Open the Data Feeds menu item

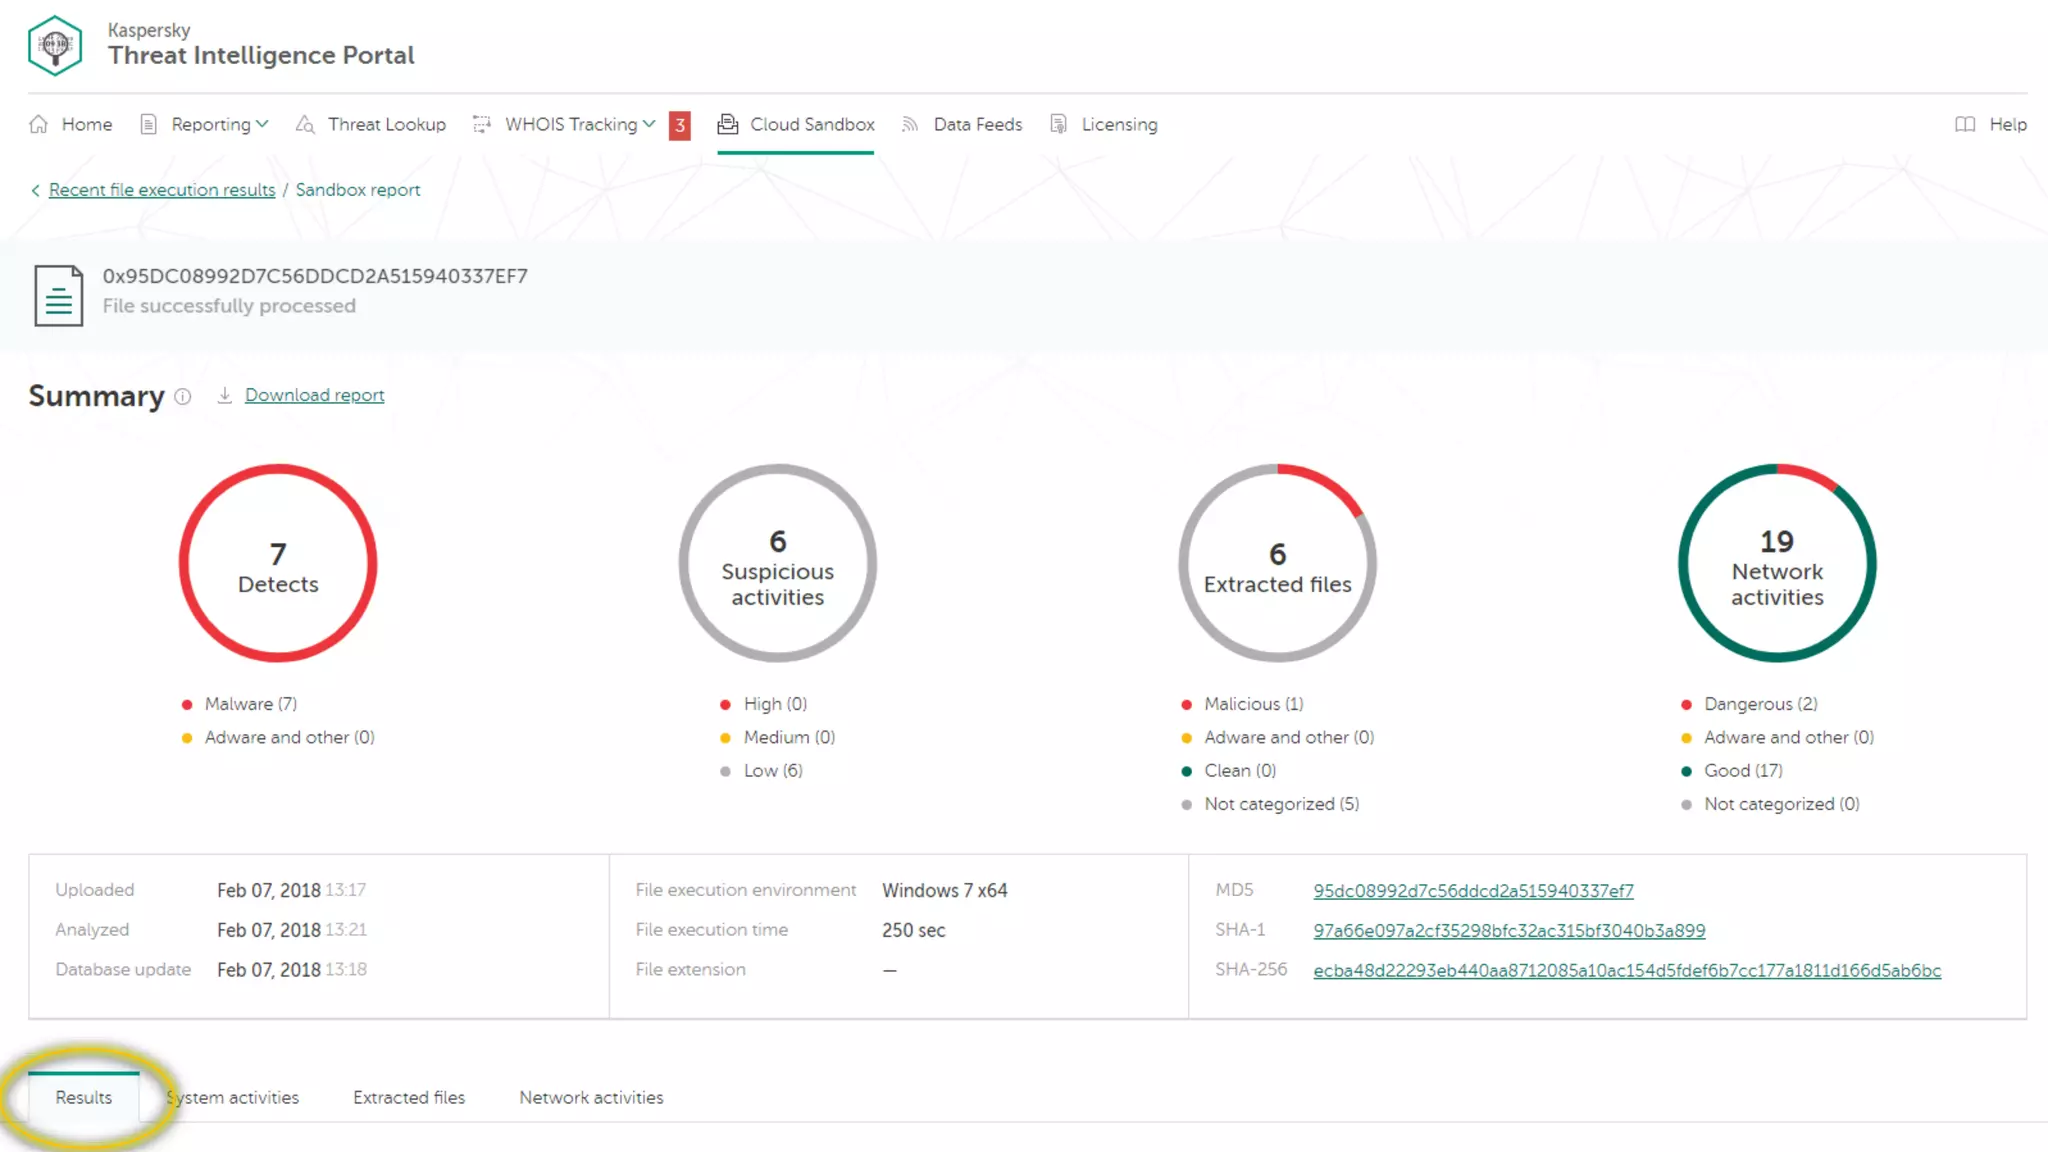coord(978,124)
